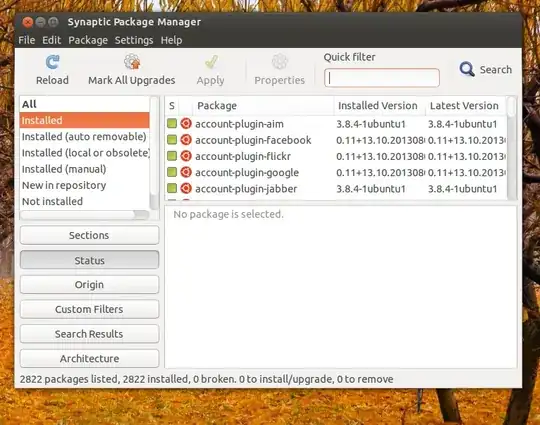Open the Settings menu
This screenshot has height=425, width=540.
pyautogui.click(x=134, y=40)
